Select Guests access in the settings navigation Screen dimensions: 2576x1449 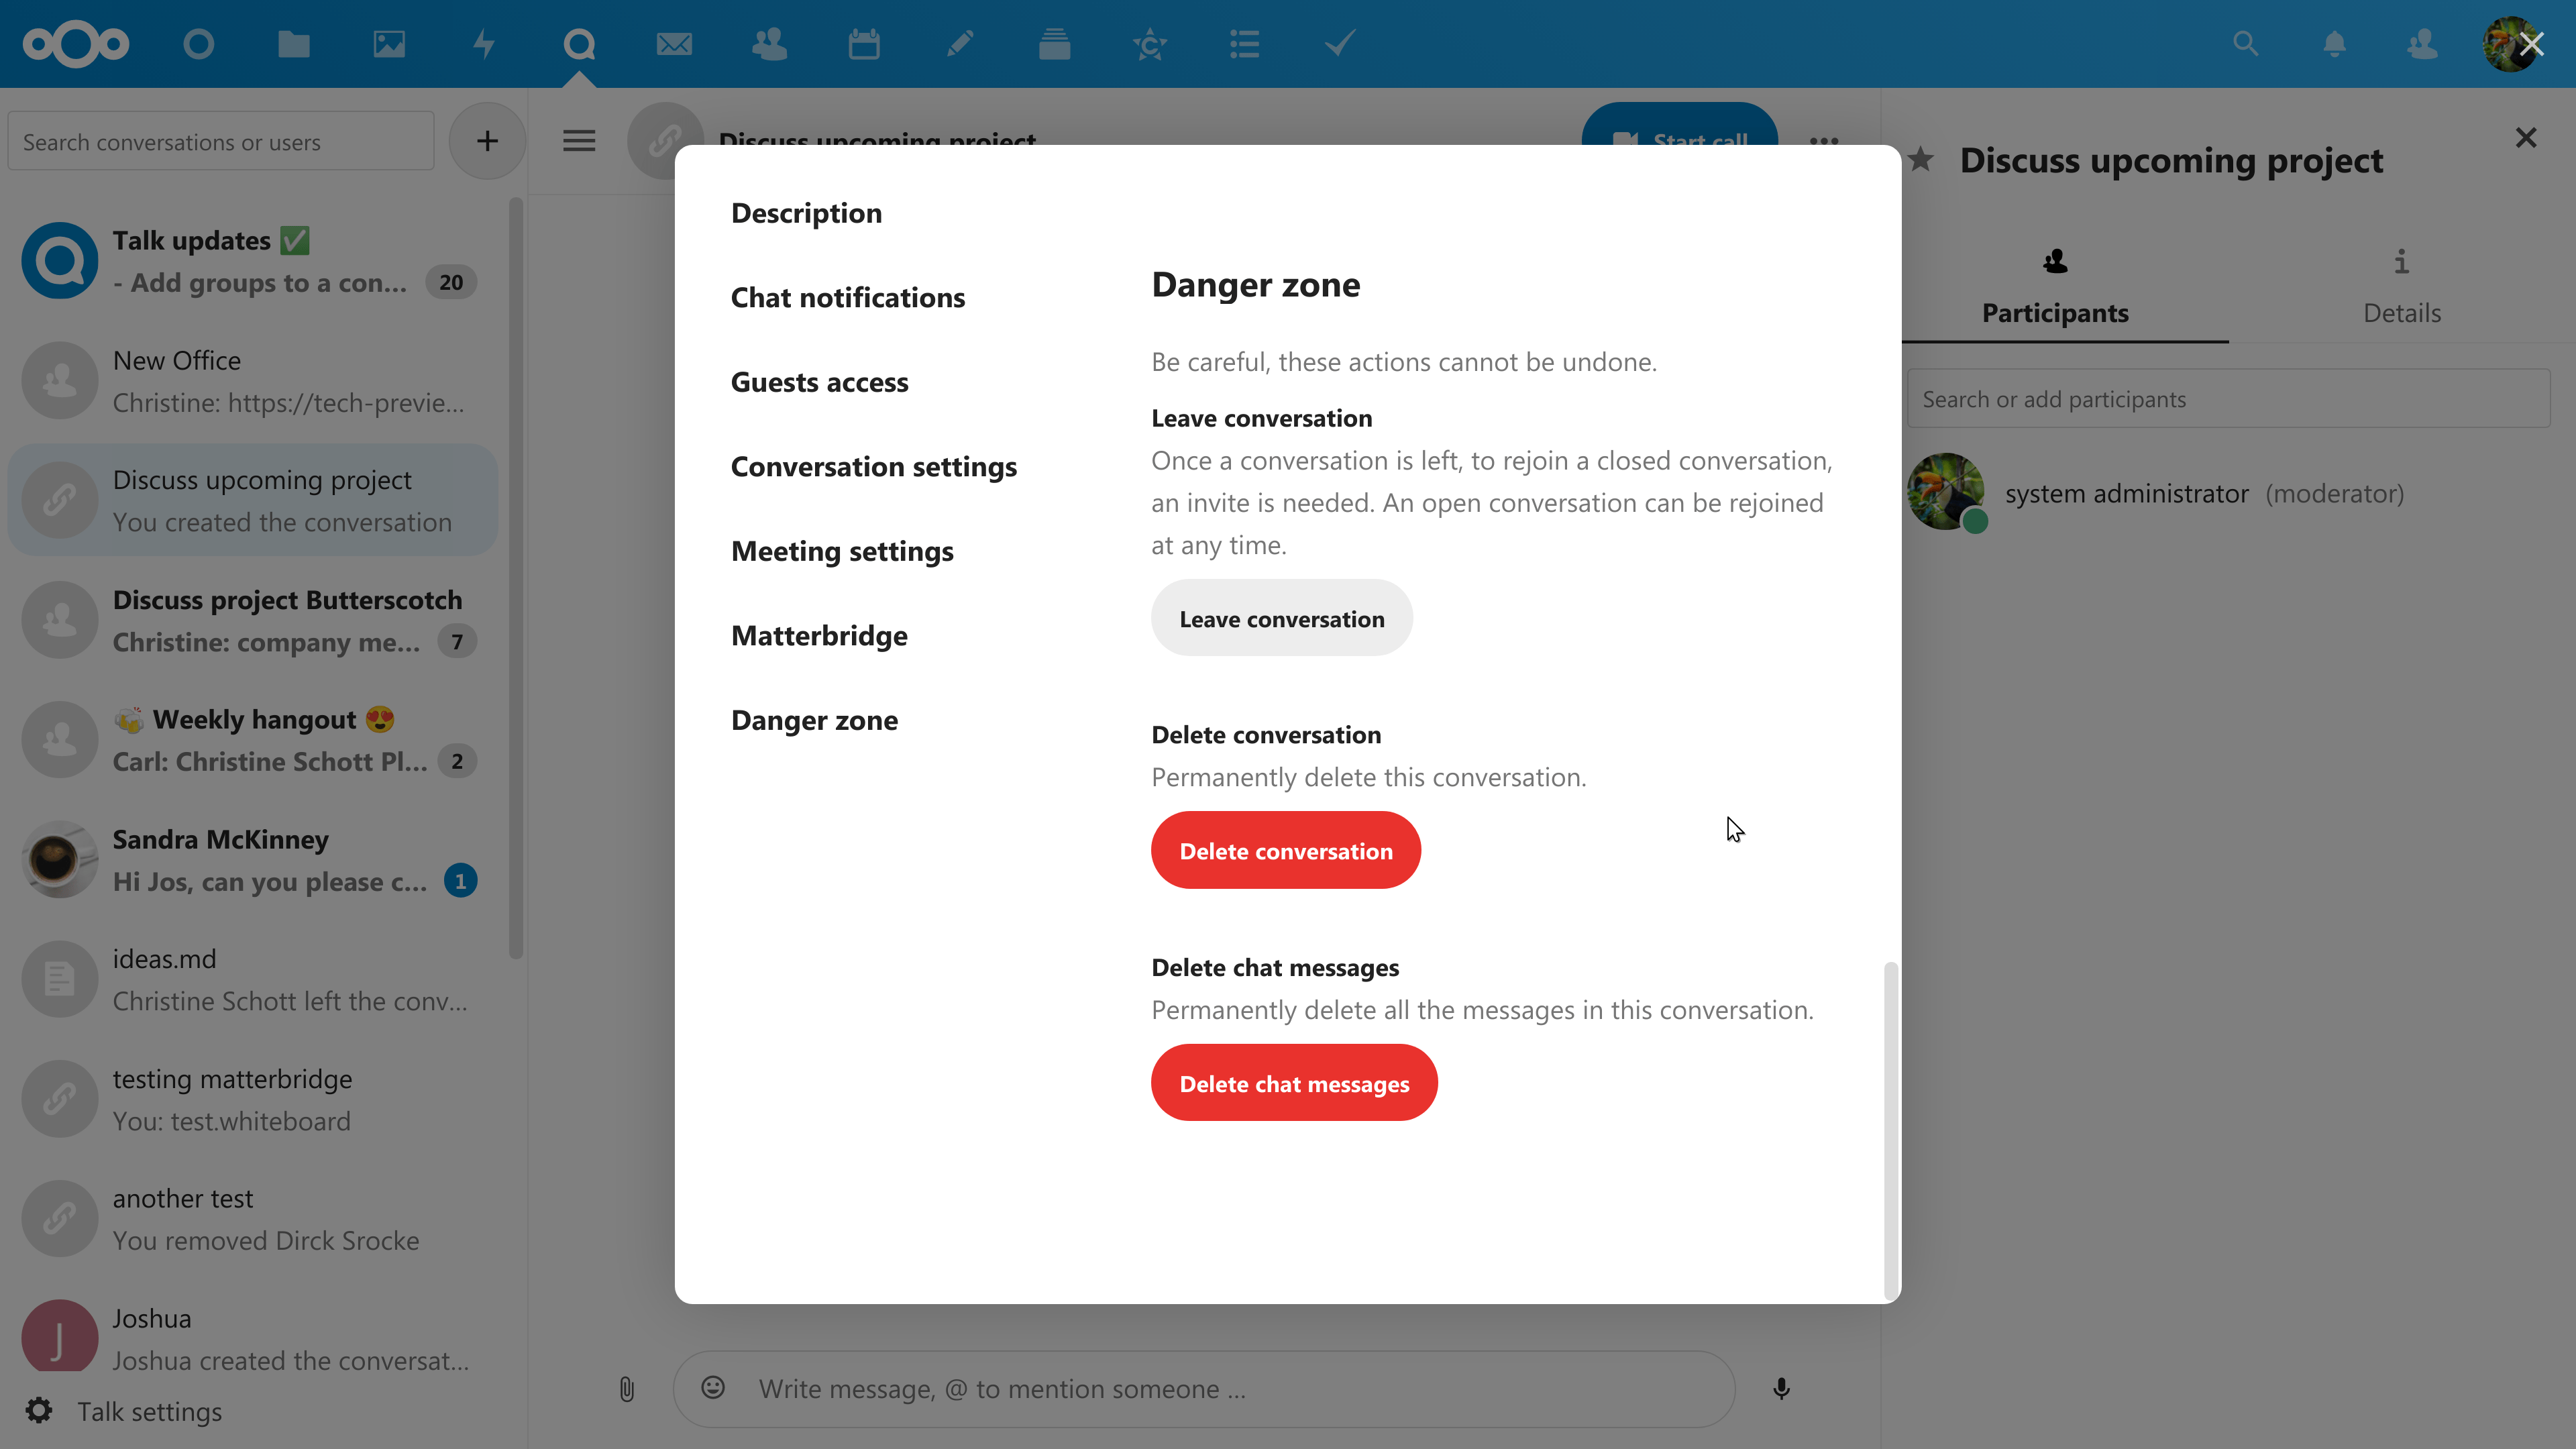click(x=819, y=382)
